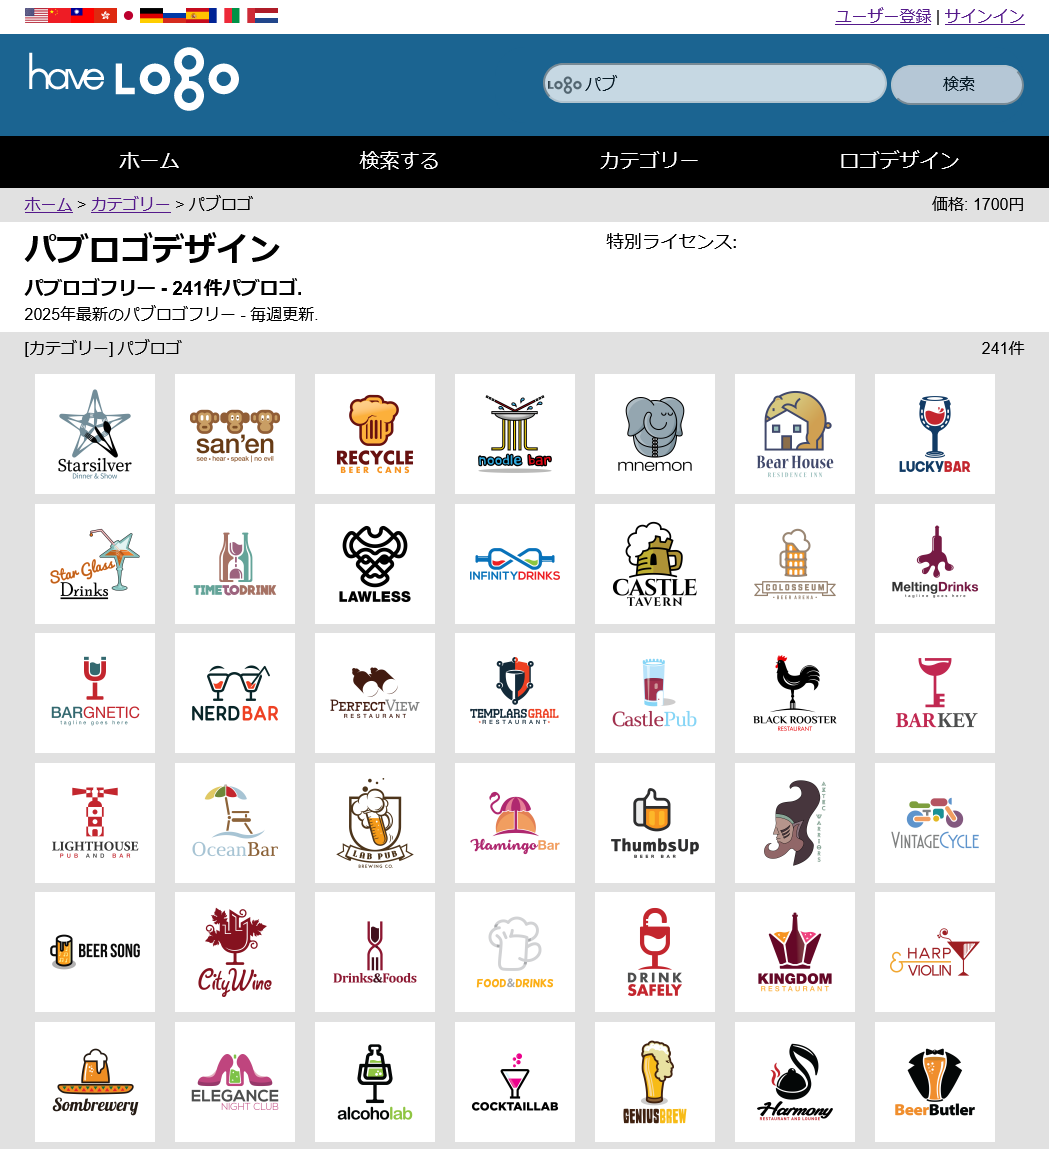This screenshot has width=1049, height=1149.
Task: Follow the カテゴリー breadcrumb link
Action: [x=130, y=204]
